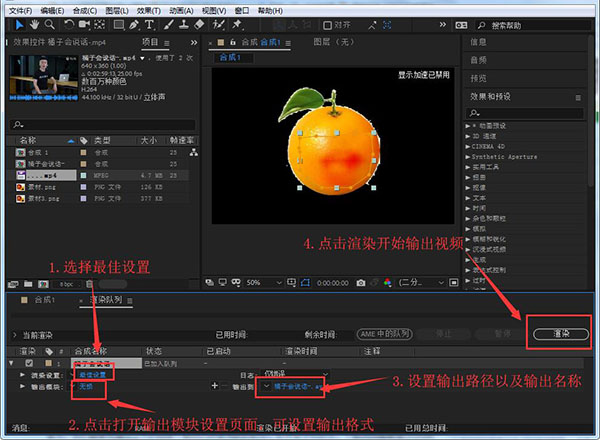Create new composition from project panel

pos(43,284)
